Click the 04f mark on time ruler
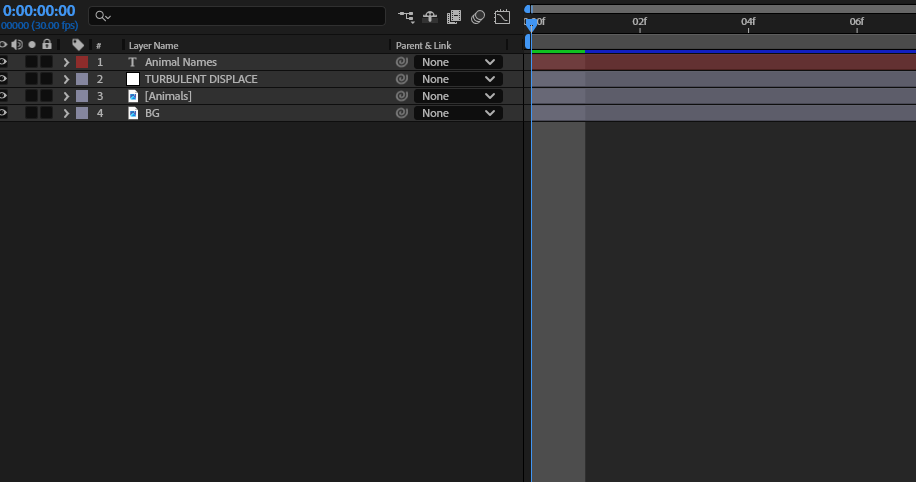Viewport: 916px width, 482px height. 748,22
